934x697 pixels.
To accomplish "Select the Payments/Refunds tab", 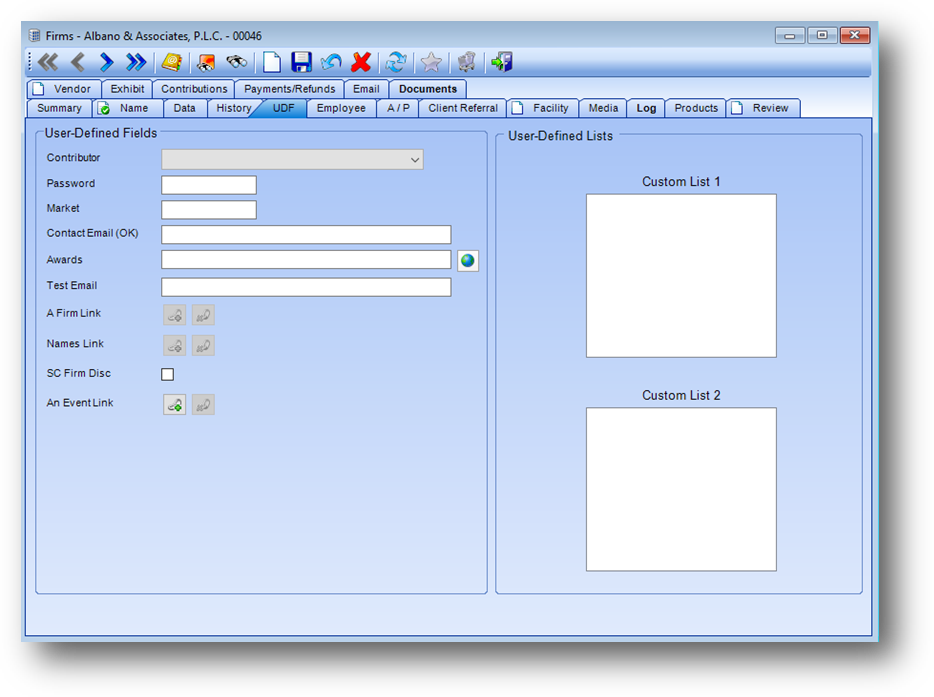I will click(289, 89).
